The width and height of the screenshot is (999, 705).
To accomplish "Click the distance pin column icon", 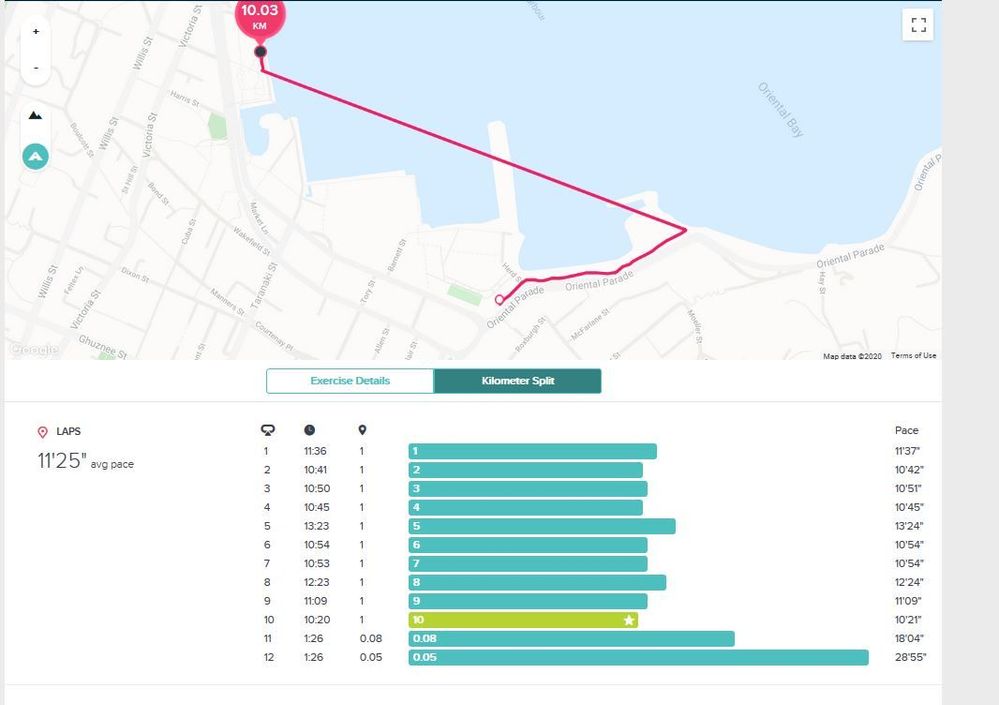I will [363, 430].
